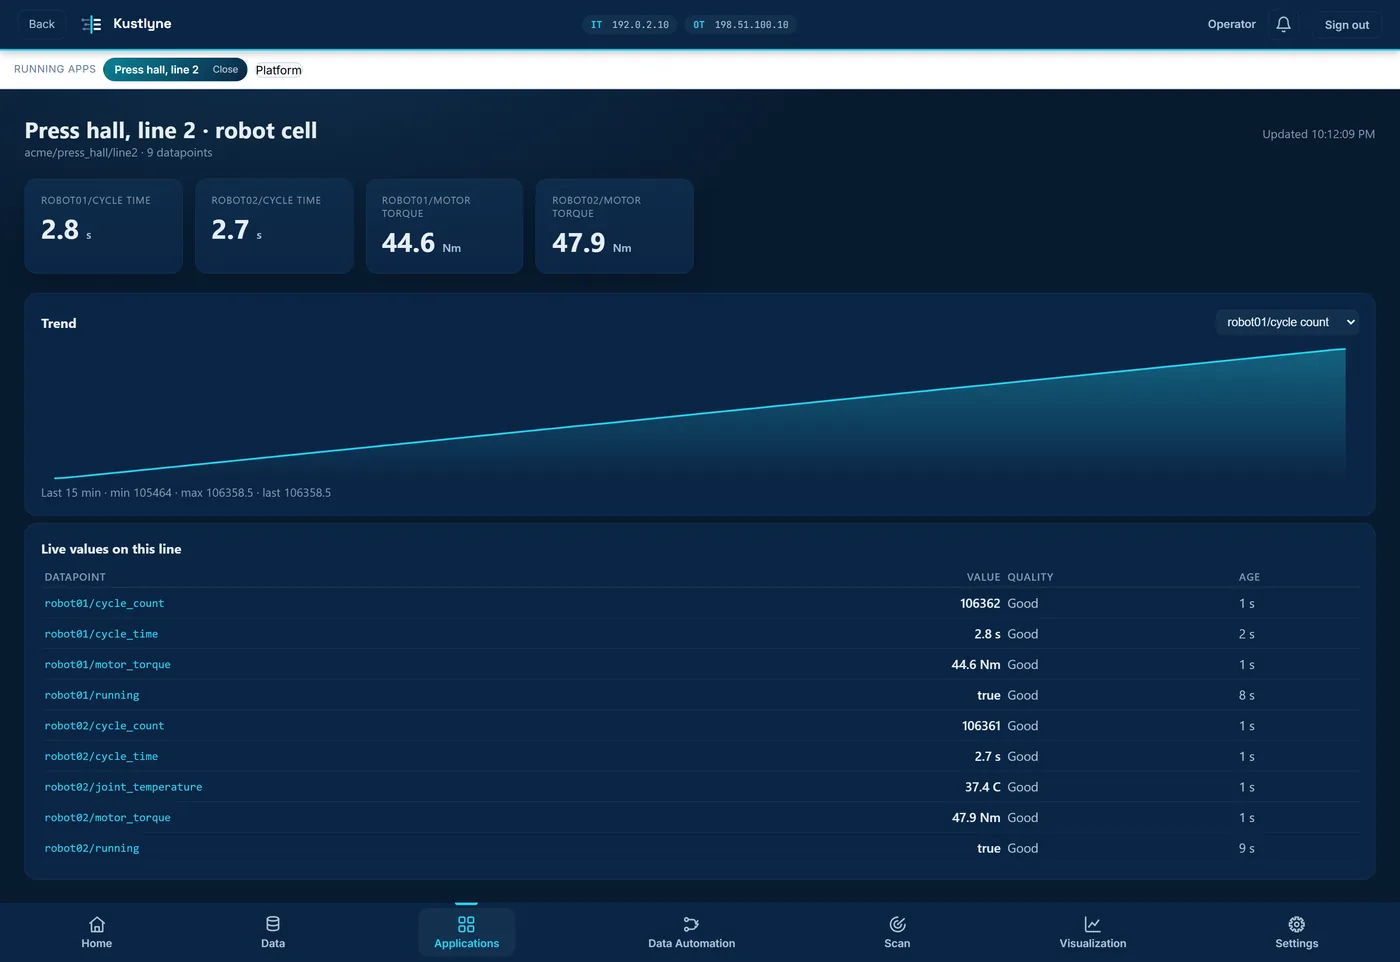Click the ROBOT01/CYCLE TIME card
1400x962 pixels.
tap(104, 226)
